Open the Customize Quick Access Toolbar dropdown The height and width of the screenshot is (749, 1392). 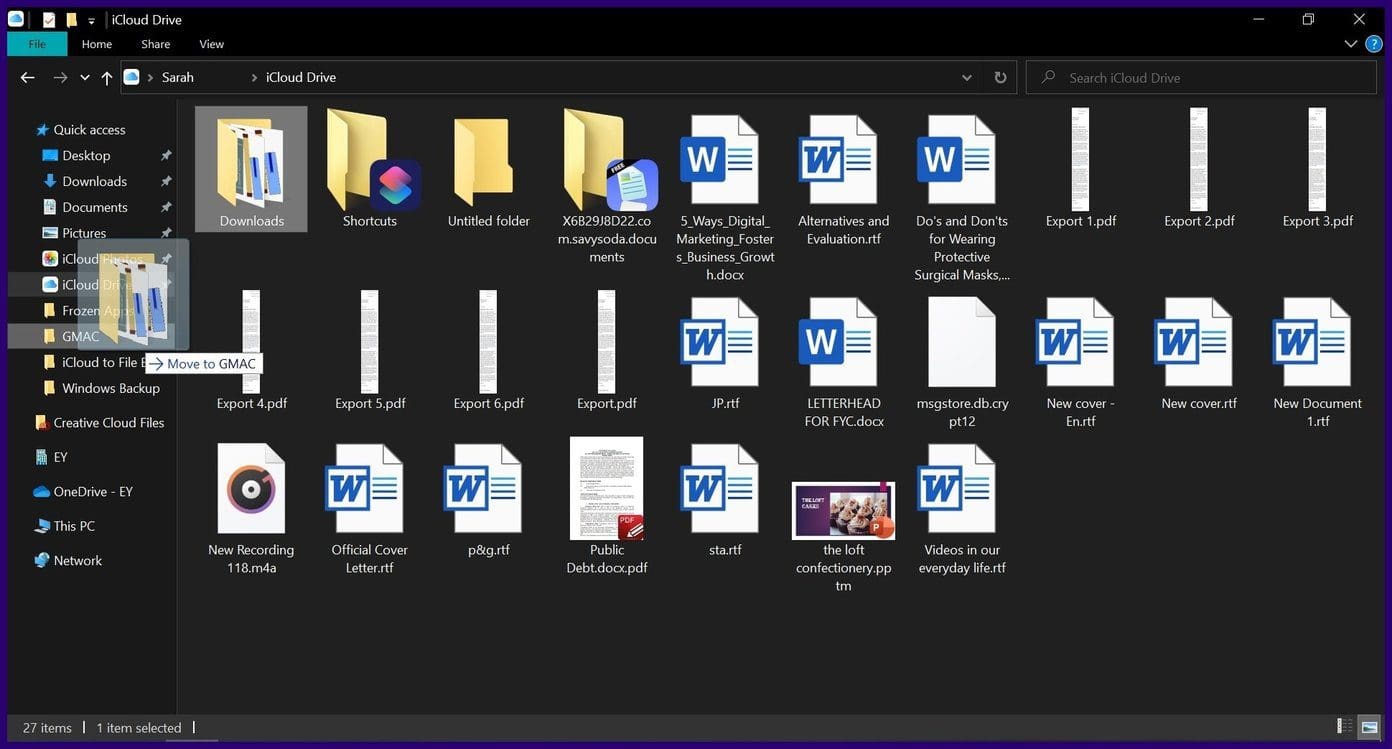point(91,20)
